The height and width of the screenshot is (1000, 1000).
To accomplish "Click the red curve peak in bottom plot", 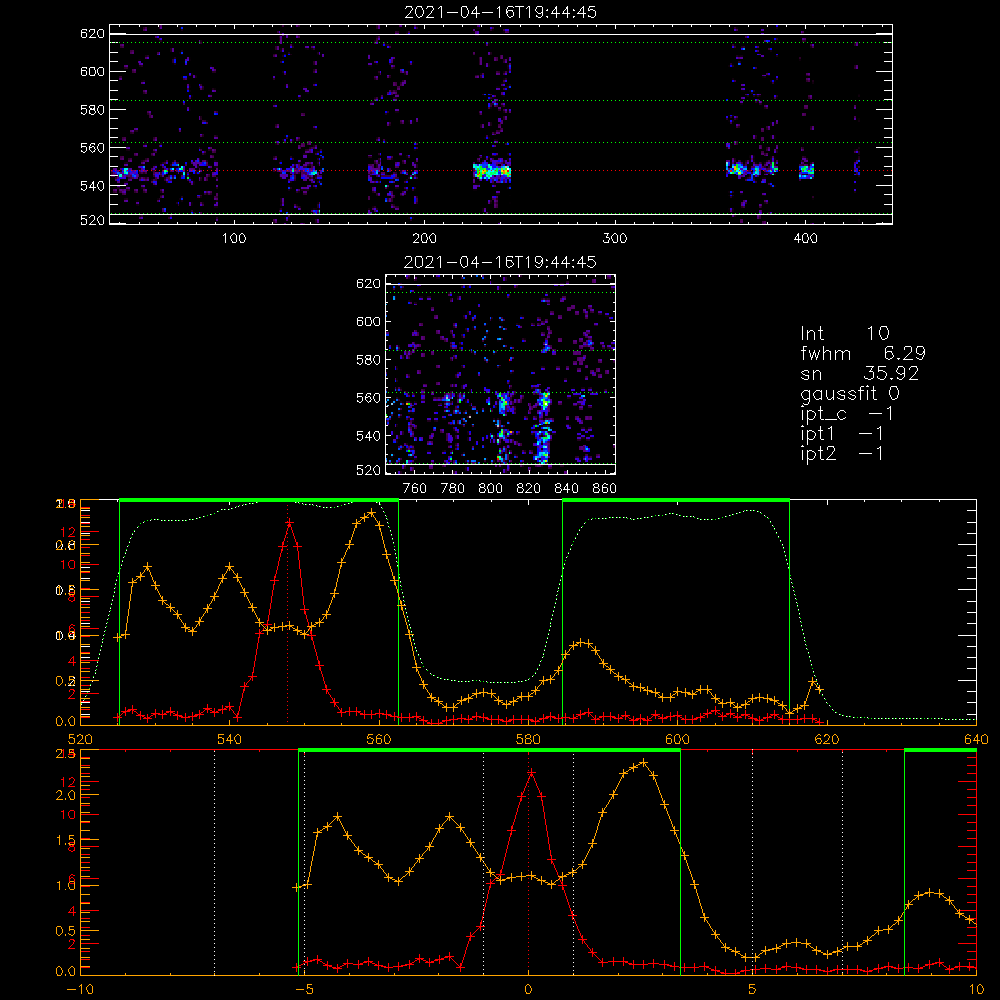I will pyautogui.click(x=531, y=772).
